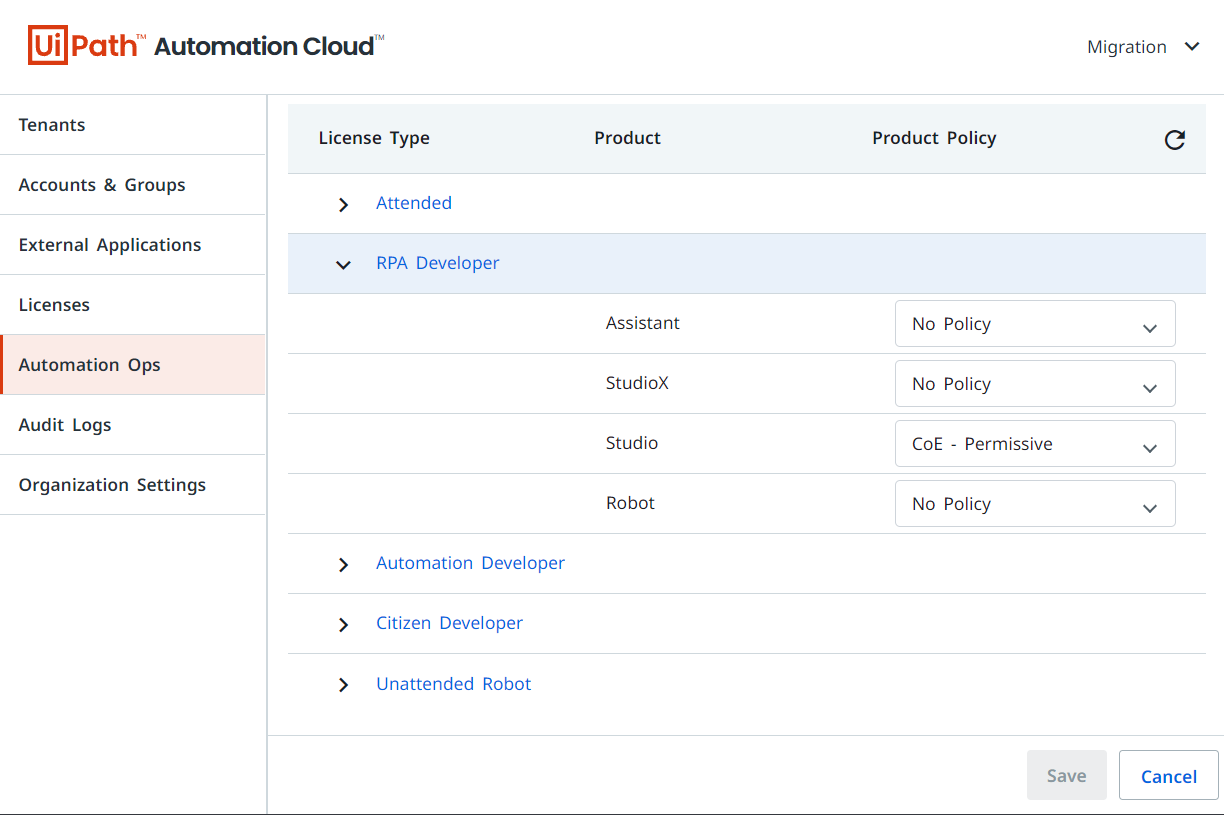Screen dimensions: 1224x815
Task: Click the RPA Developer link
Action: click(438, 263)
